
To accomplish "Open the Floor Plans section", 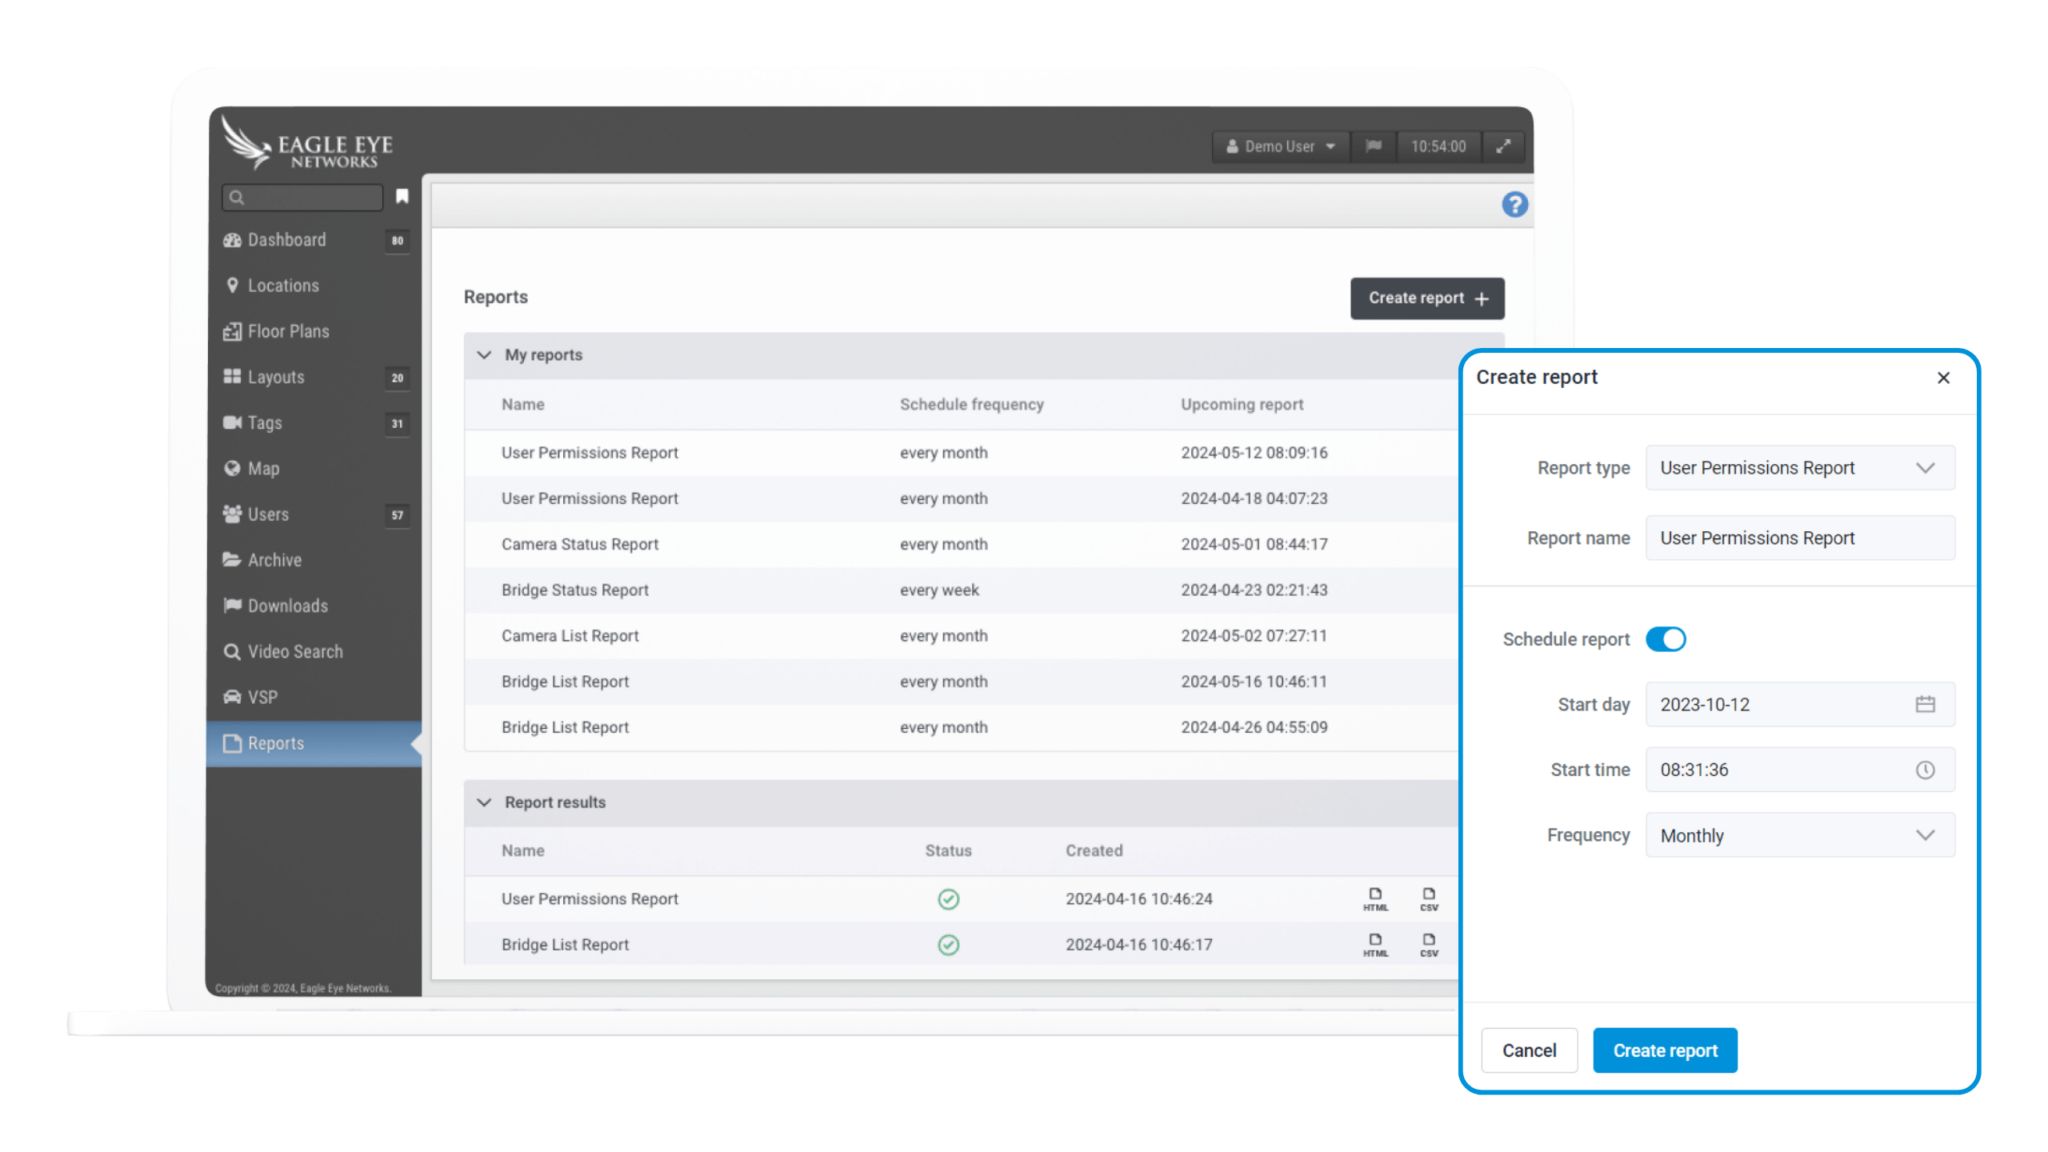I will 287,331.
